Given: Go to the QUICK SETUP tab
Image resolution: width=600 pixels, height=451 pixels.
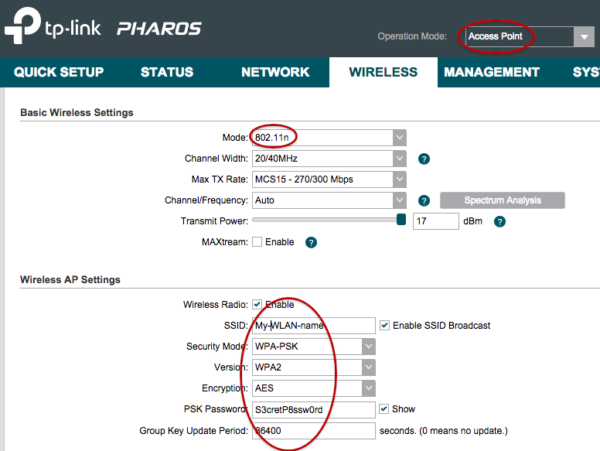Looking at the screenshot, I should pos(59,72).
